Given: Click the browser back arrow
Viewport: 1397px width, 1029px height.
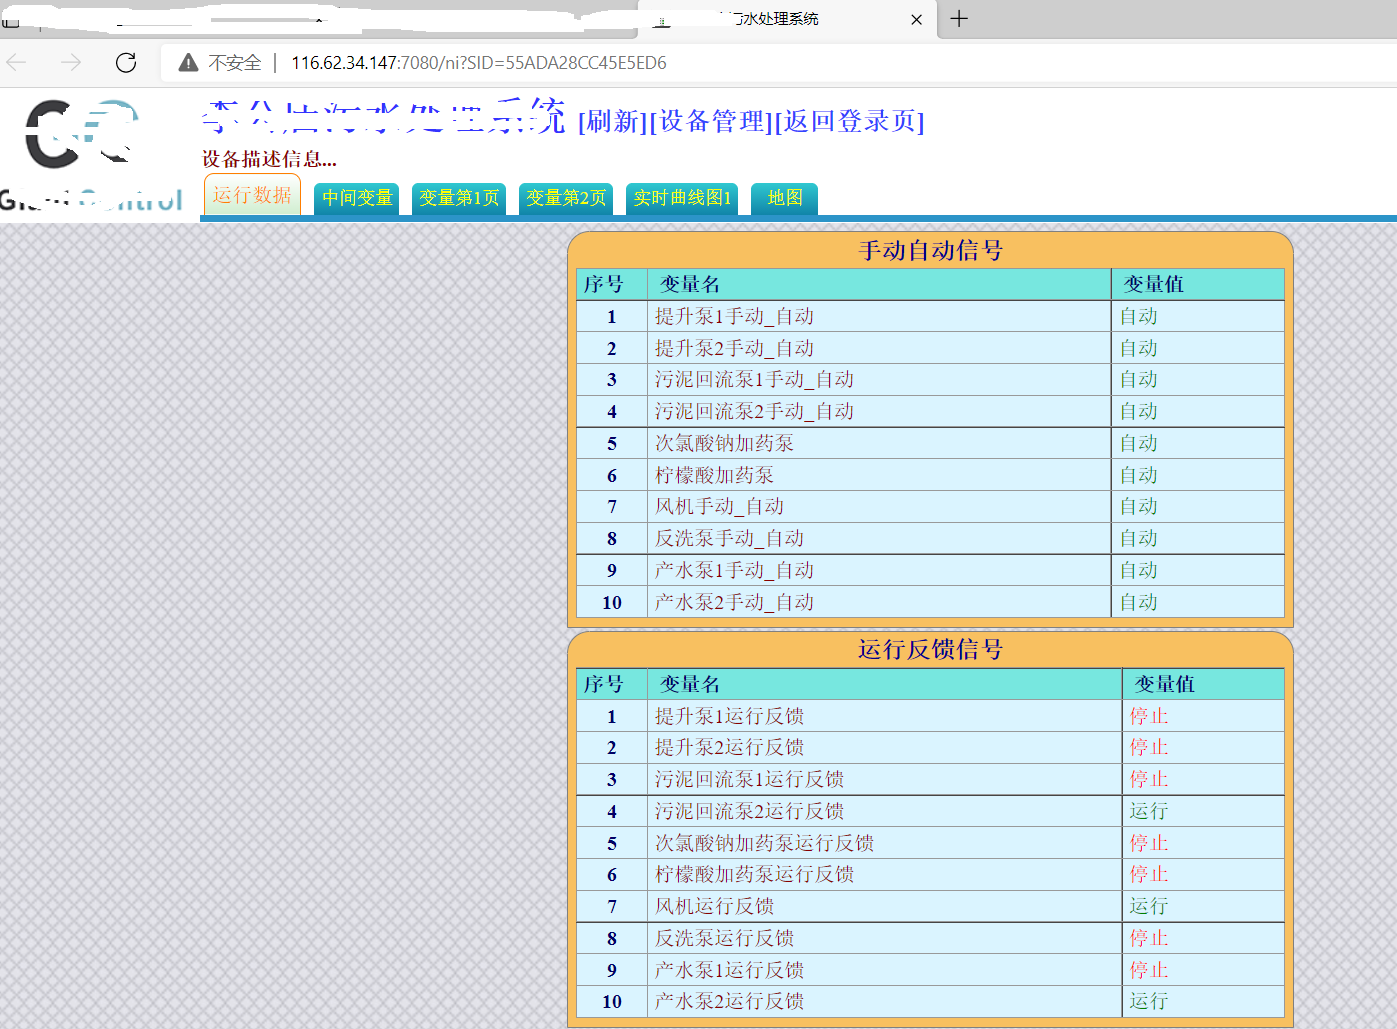Looking at the screenshot, I should [17, 63].
